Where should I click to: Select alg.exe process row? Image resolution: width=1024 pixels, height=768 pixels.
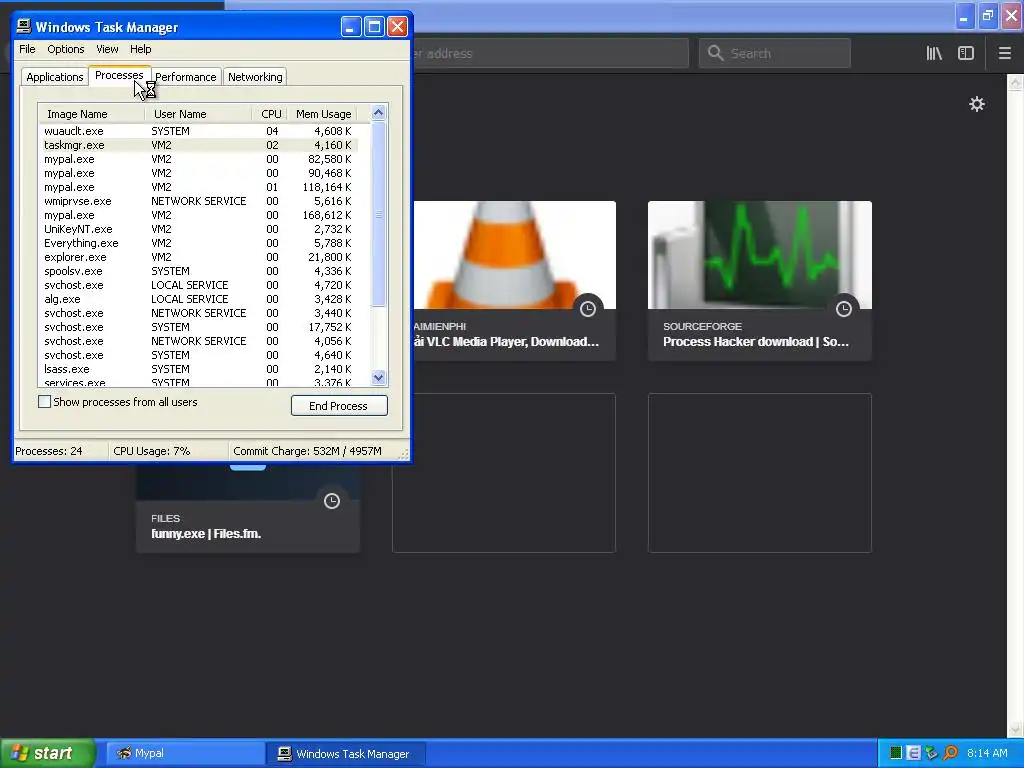tap(199, 299)
